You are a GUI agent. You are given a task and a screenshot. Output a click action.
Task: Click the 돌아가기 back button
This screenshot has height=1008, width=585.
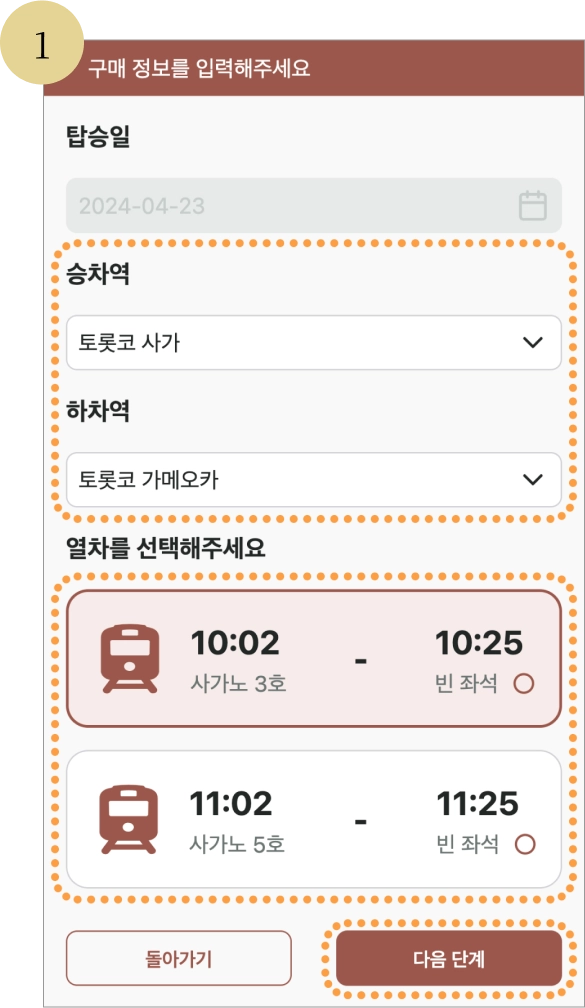point(179,958)
